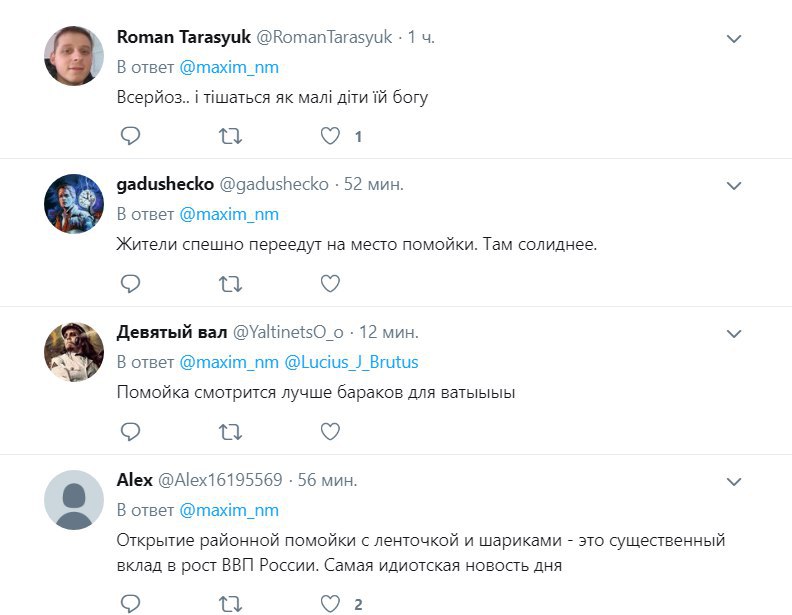Retweet Девятый вал's tweet
This screenshot has height=615, width=792.
point(230,431)
